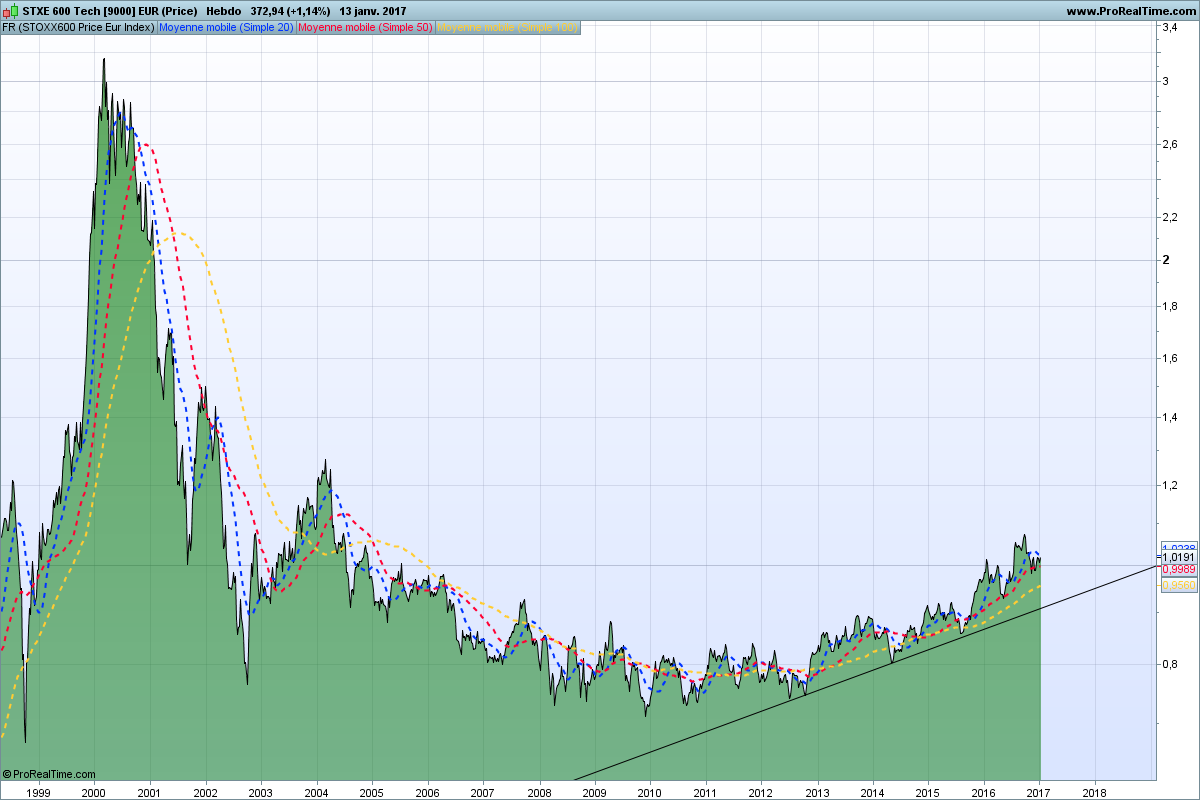
Task: Click the 1,8 value on the price axis
Action: pyautogui.click(x=1168, y=305)
